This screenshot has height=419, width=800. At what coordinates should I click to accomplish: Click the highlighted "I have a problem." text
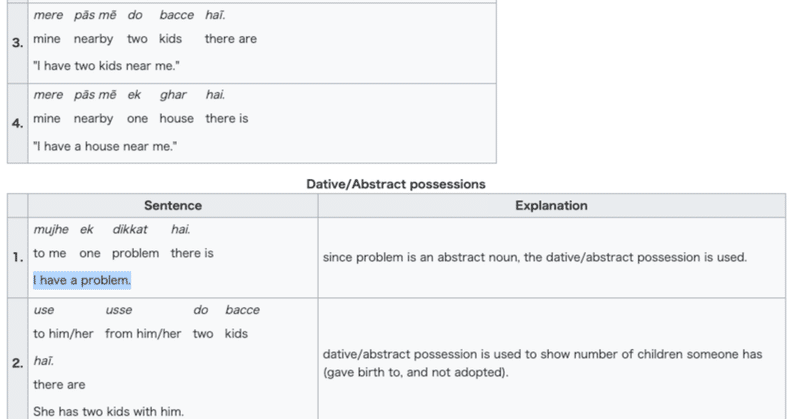point(82,280)
